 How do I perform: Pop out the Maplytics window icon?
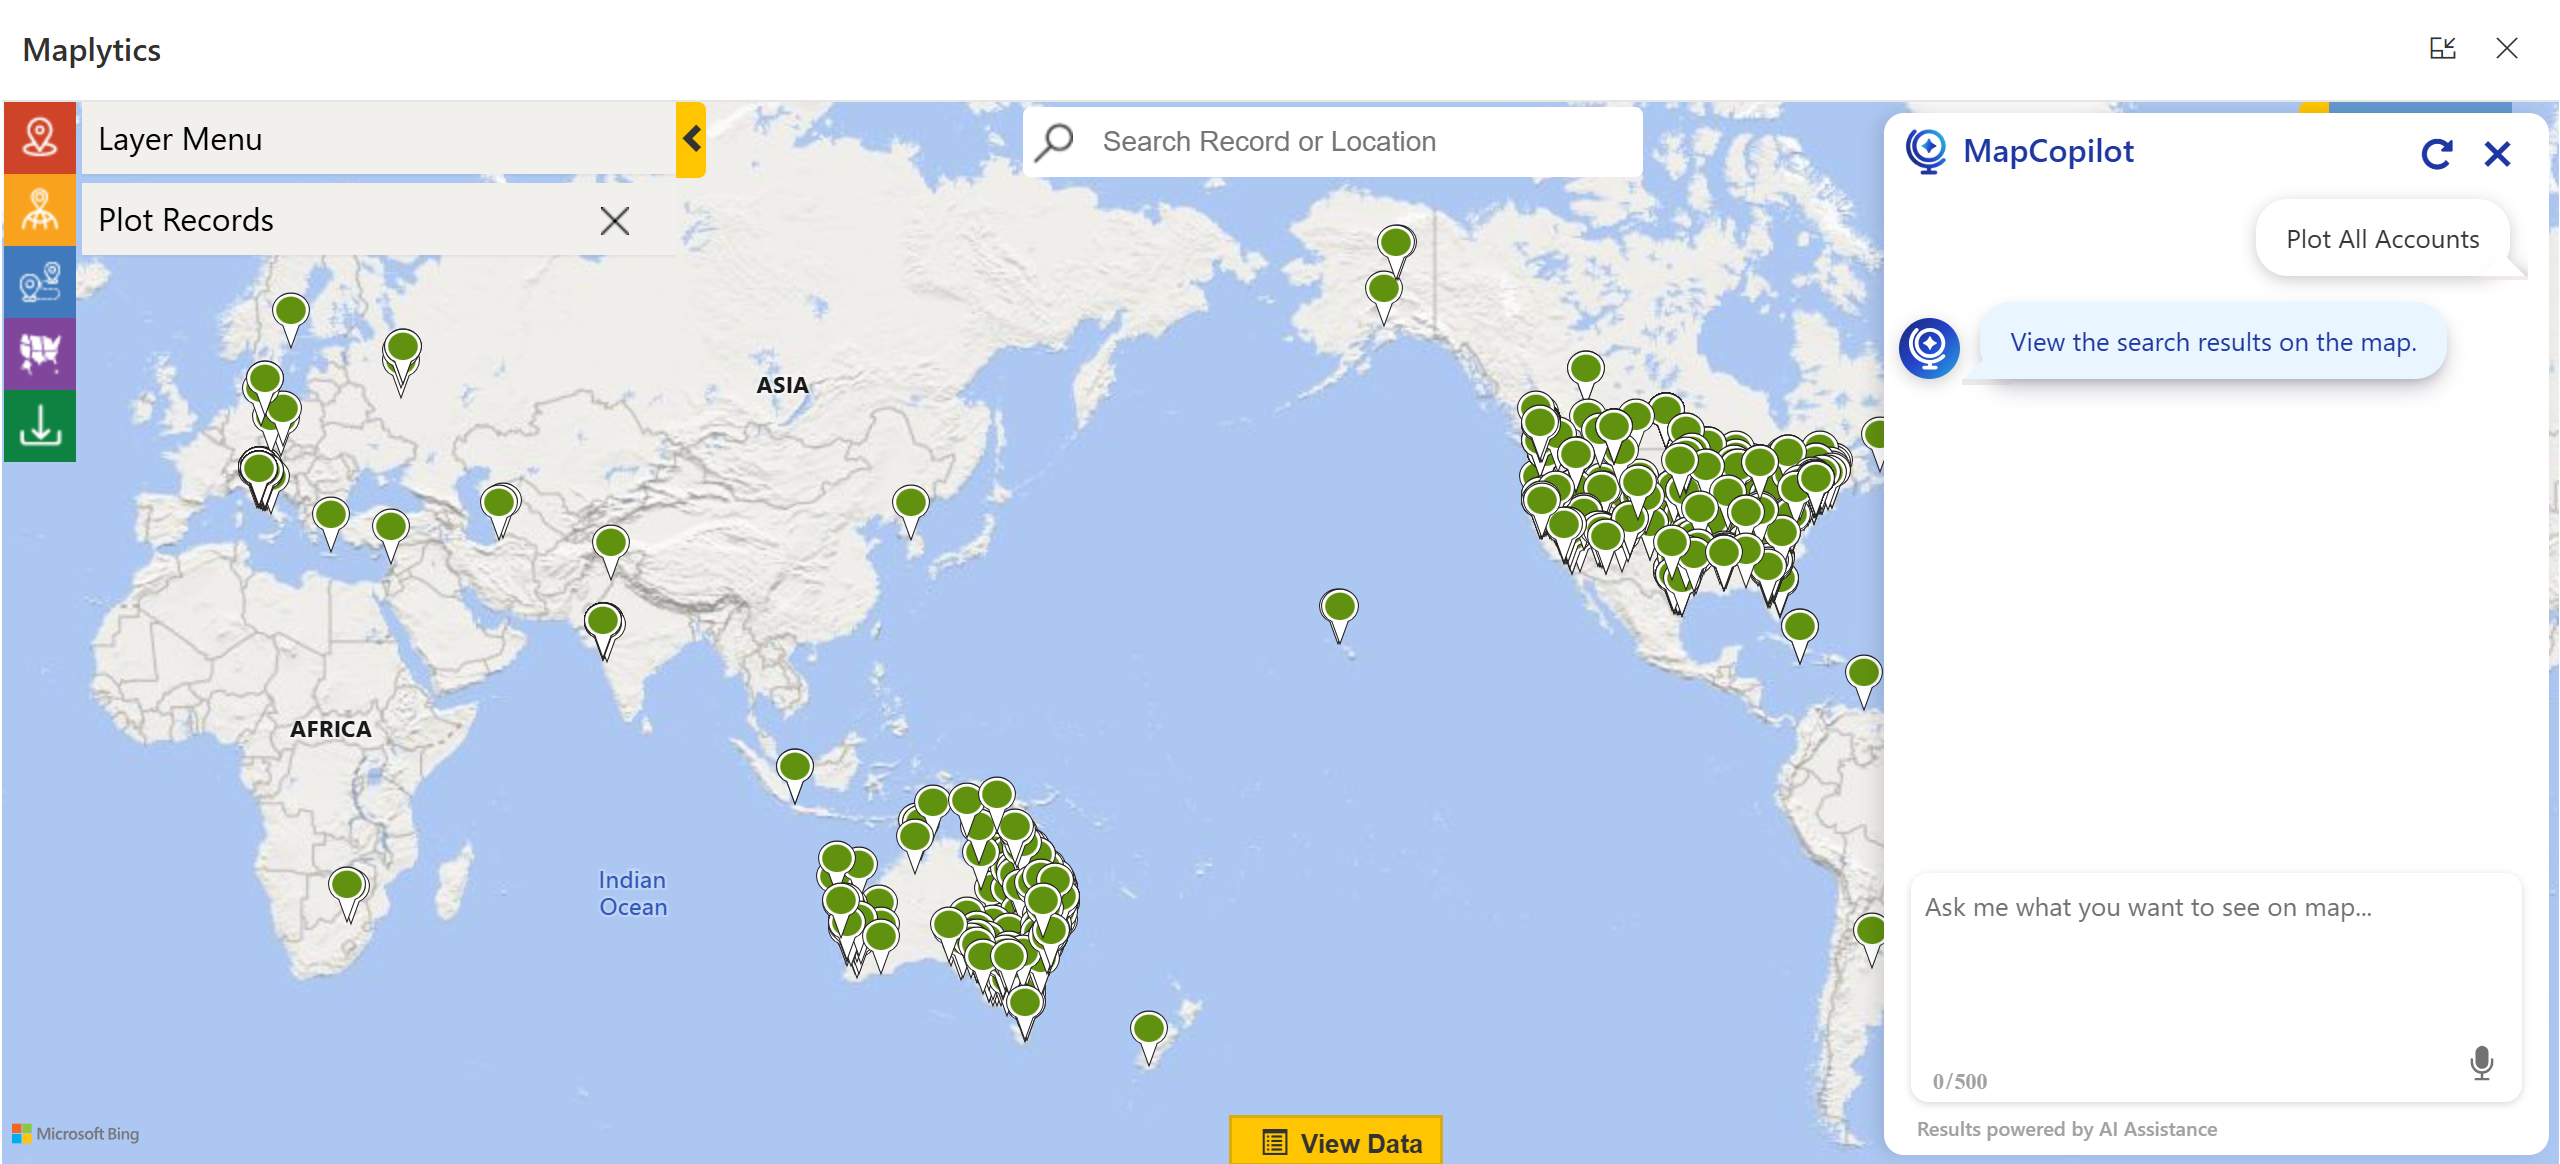point(2442,48)
